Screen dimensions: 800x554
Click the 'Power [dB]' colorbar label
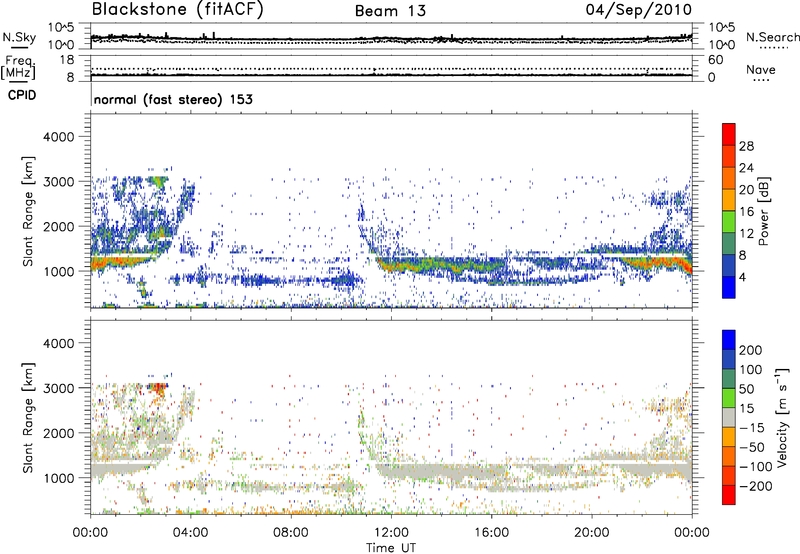[764, 211]
